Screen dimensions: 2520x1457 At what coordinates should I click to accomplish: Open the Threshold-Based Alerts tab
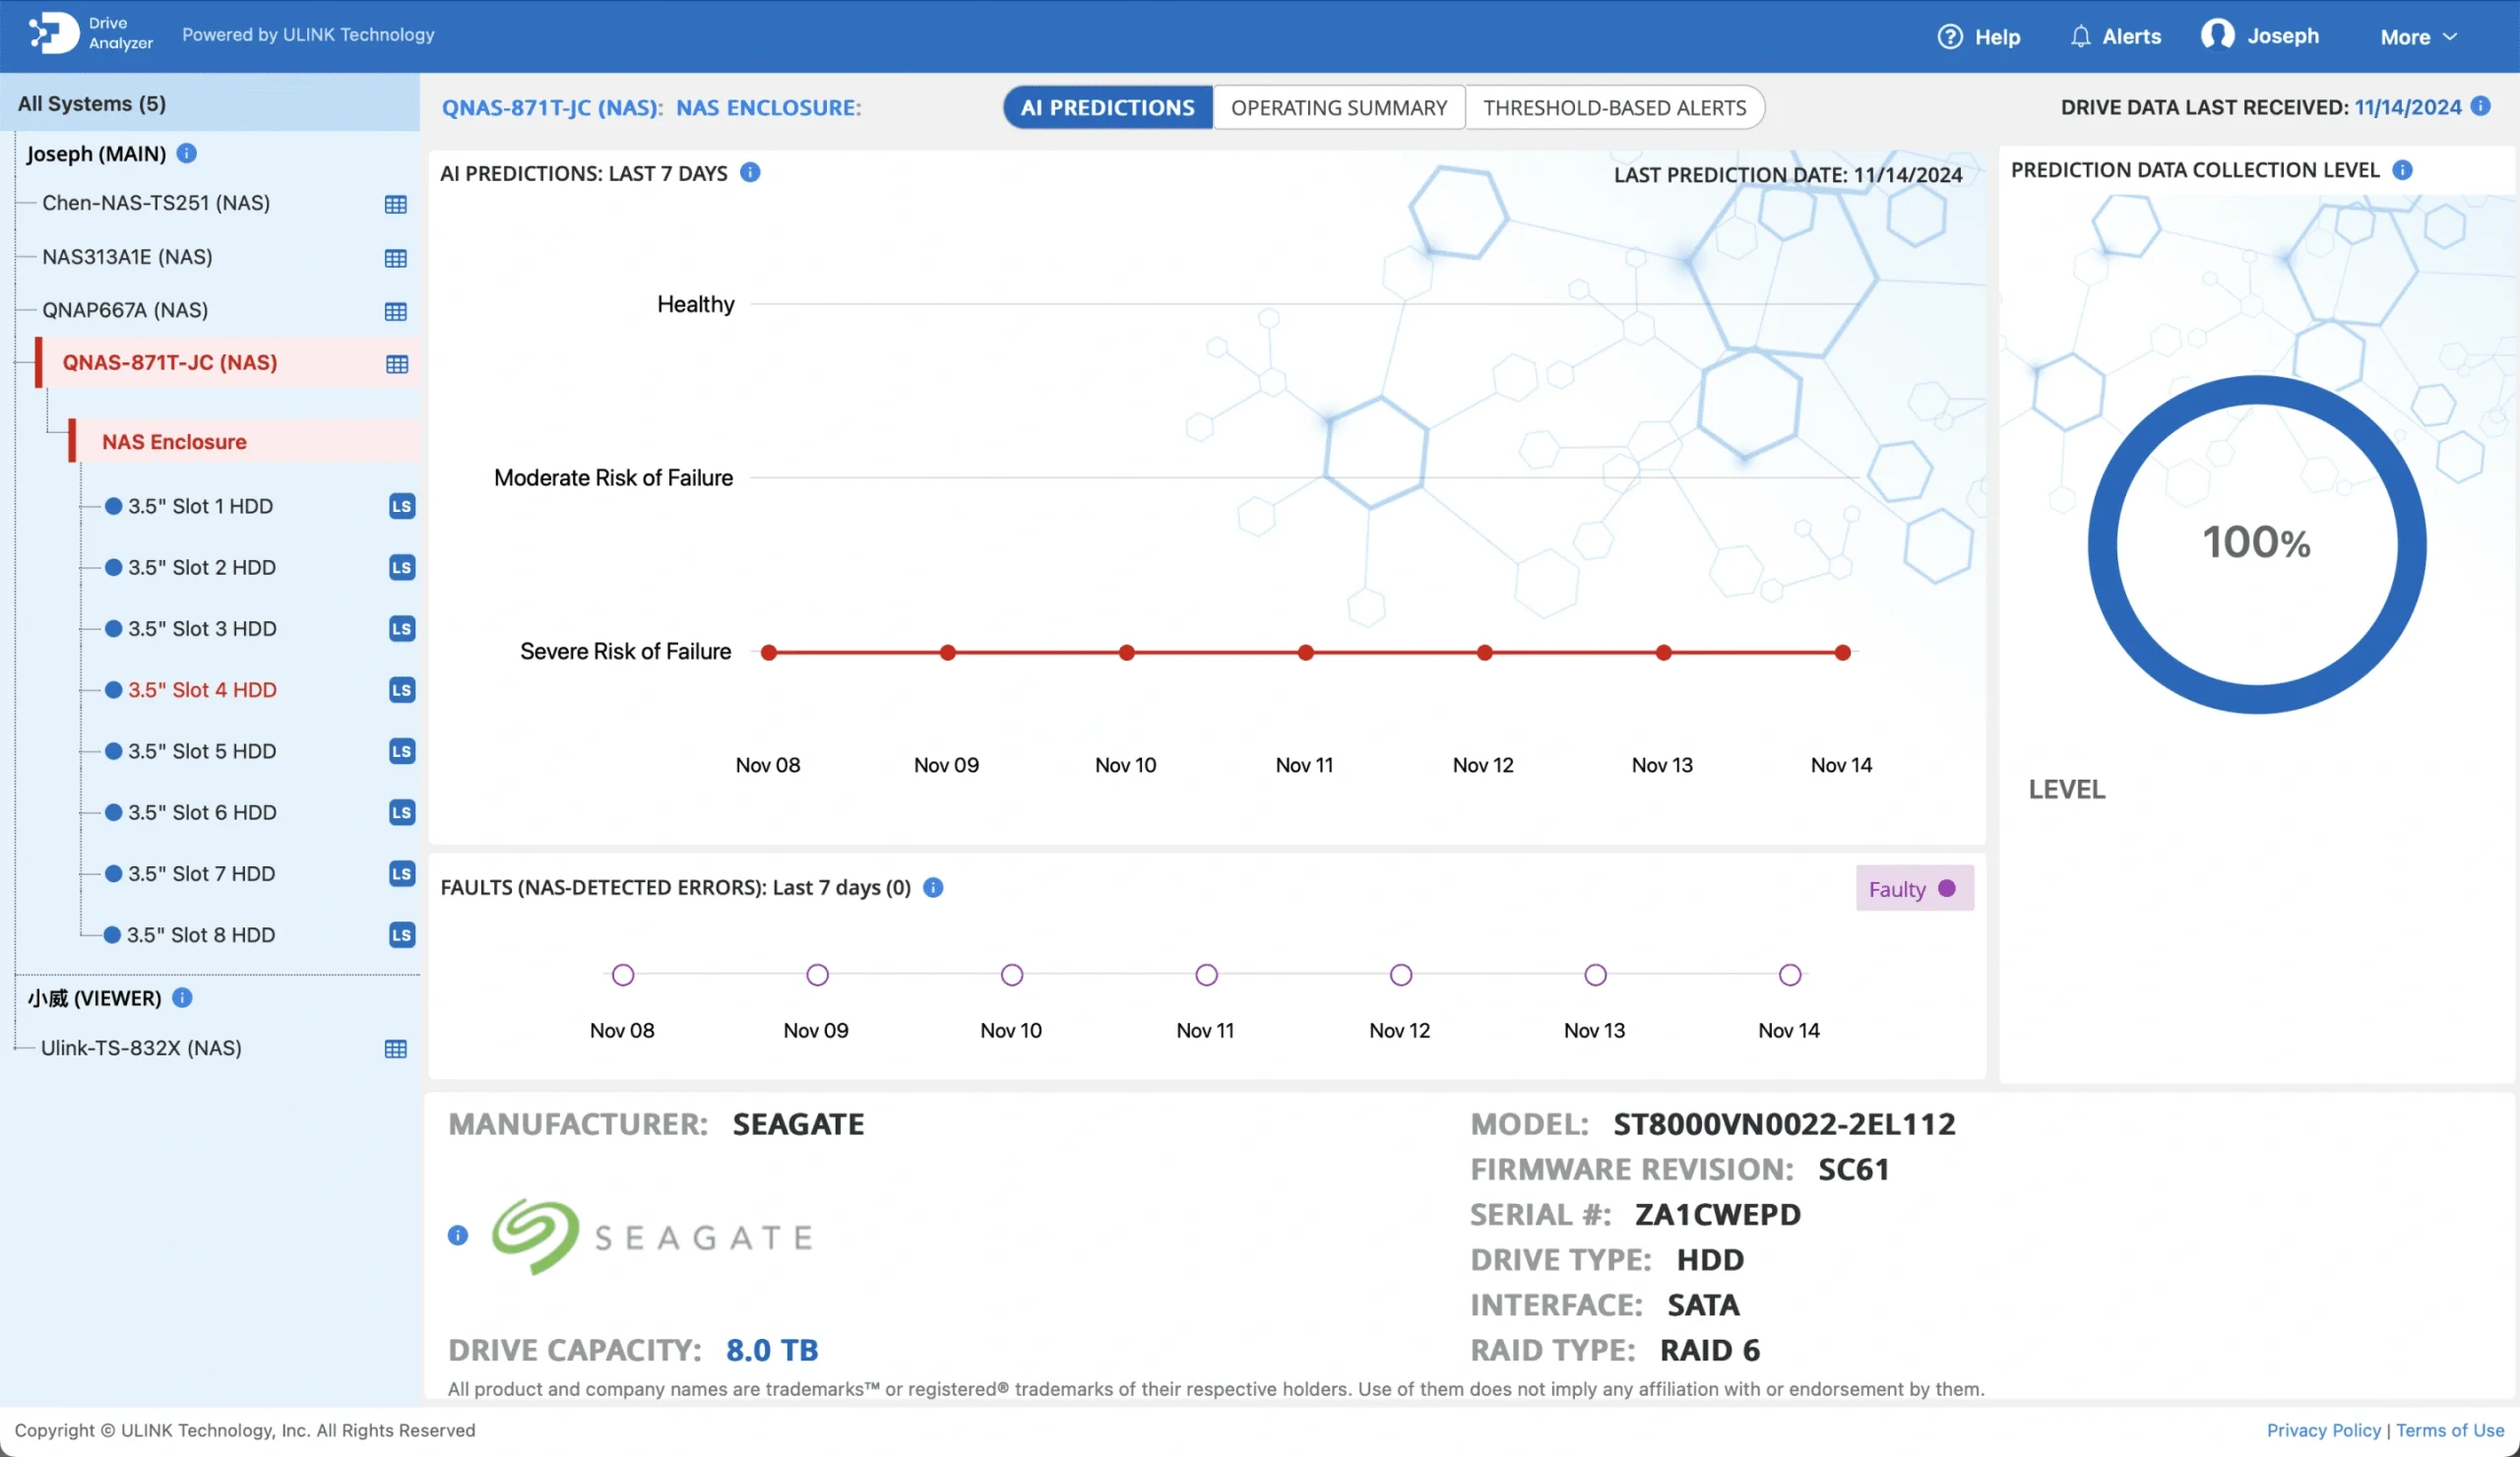(1615, 107)
